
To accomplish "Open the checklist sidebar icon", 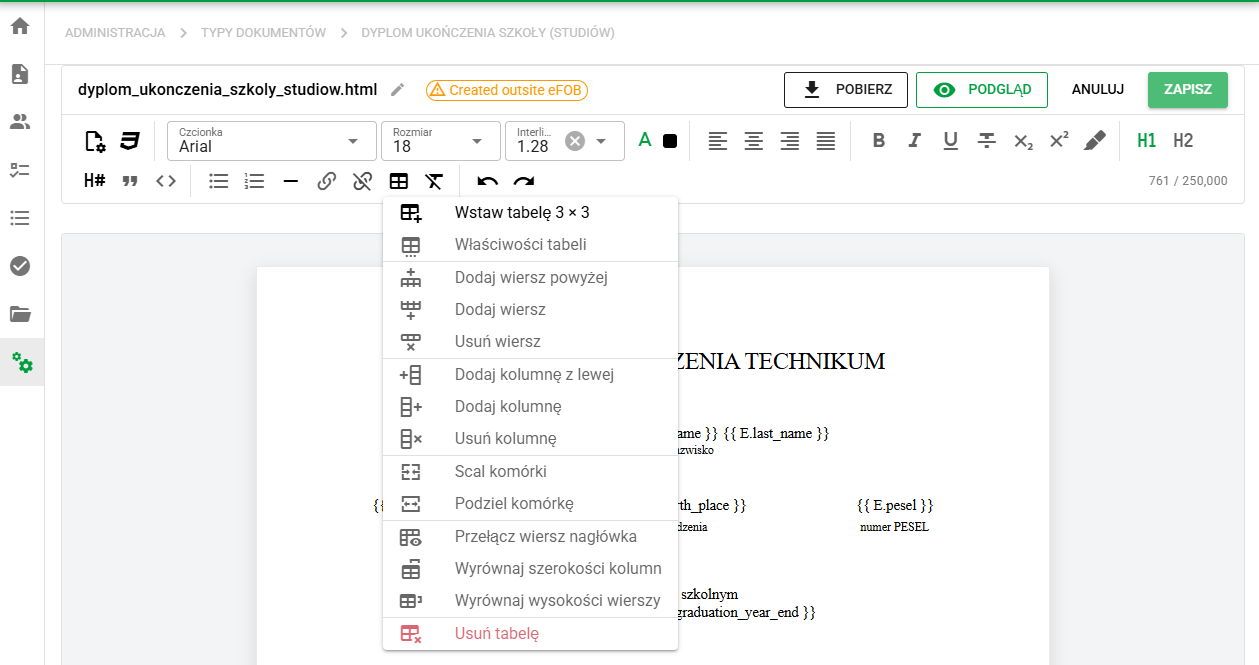I will point(20,170).
